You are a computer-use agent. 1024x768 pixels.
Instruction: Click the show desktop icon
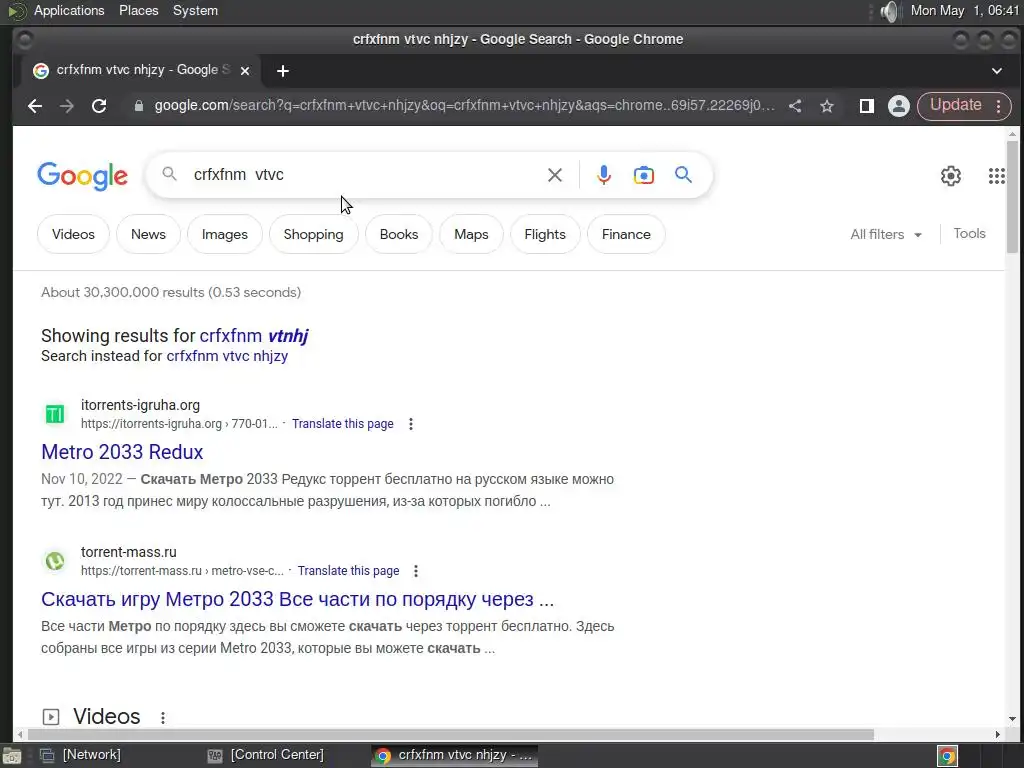click(x=12, y=756)
